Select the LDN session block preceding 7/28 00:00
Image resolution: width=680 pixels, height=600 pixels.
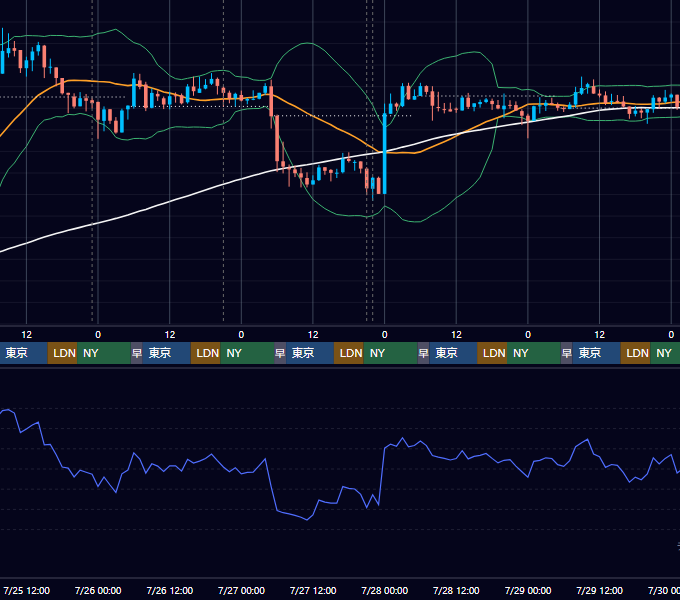pos(349,353)
